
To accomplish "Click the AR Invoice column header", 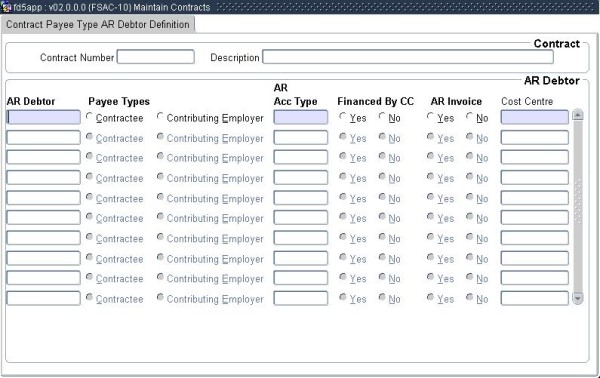I will (456, 101).
